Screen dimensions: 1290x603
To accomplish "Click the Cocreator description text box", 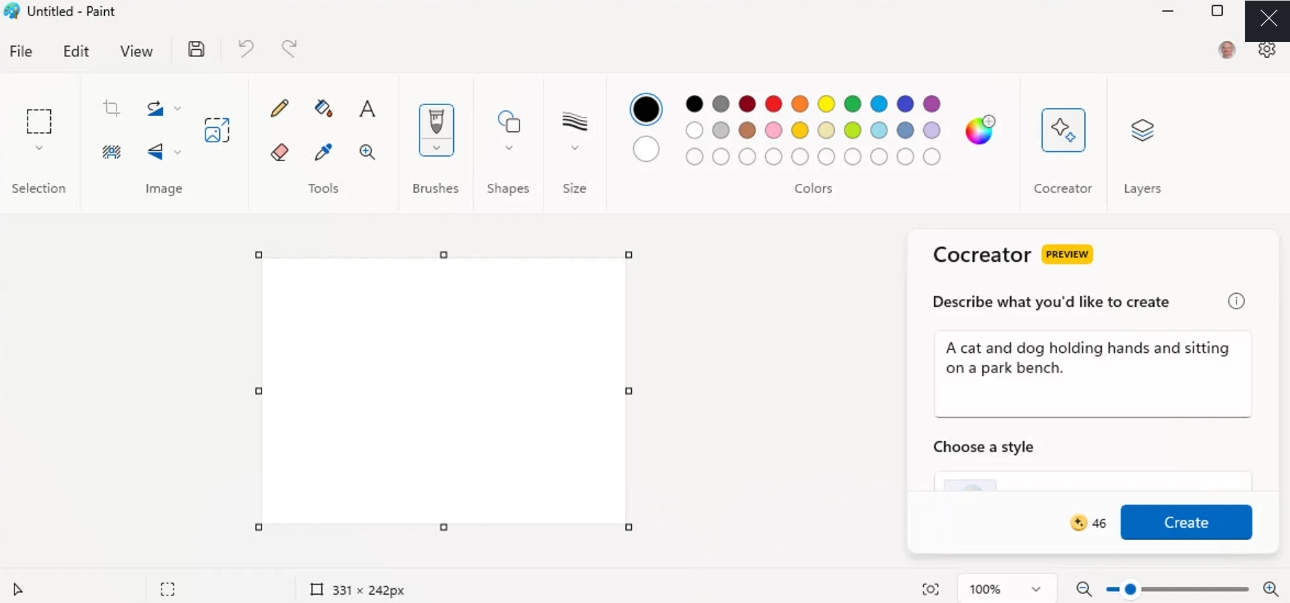I will pyautogui.click(x=1093, y=374).
